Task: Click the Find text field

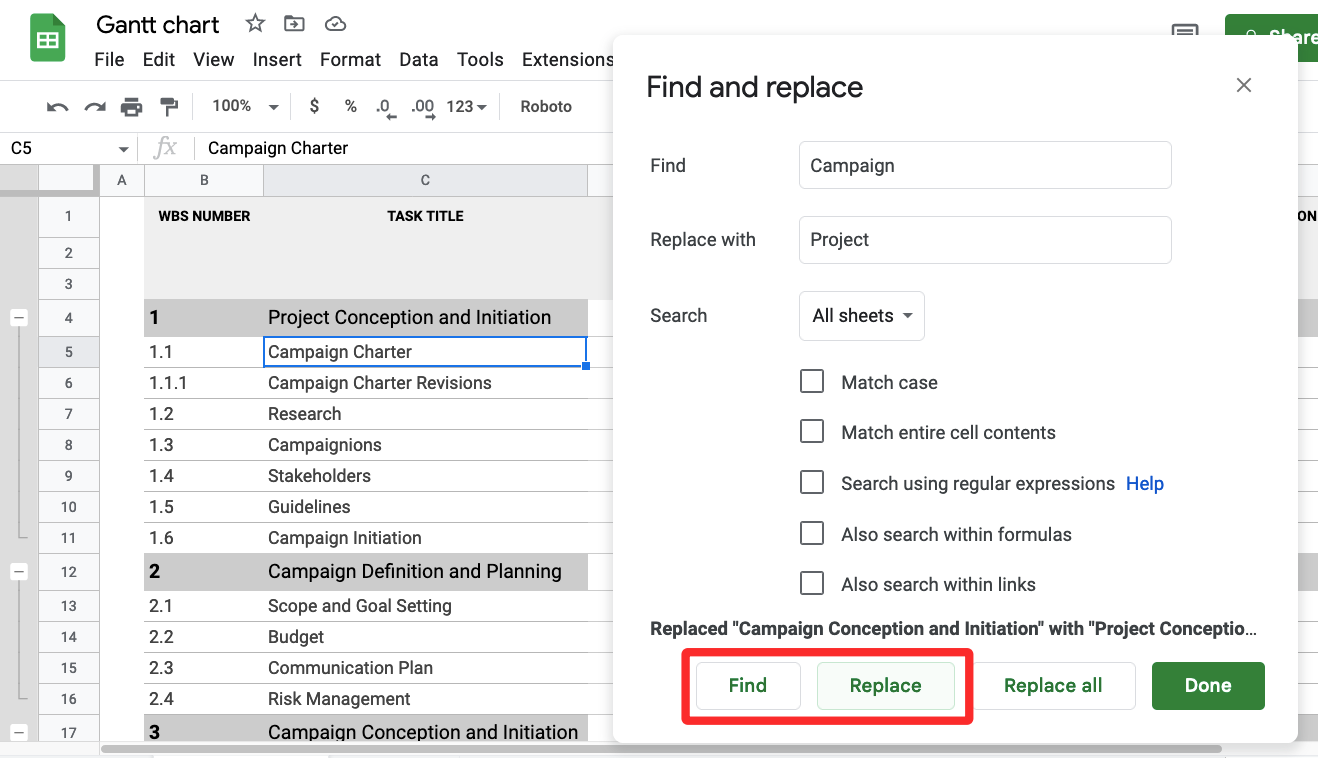Action: (985, 165)
